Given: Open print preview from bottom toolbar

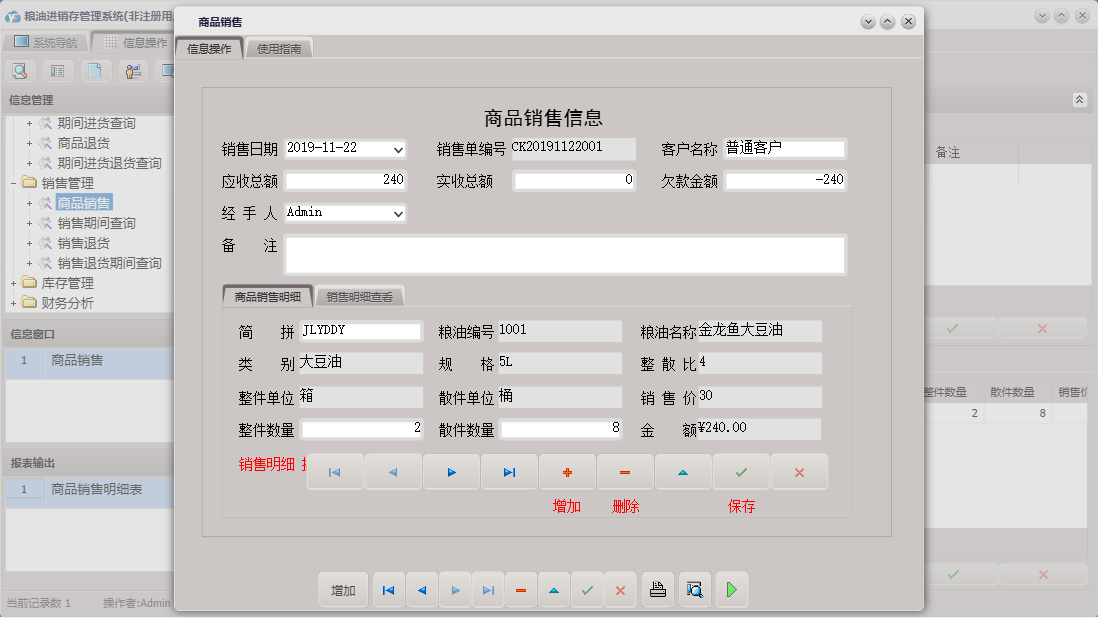Looking at the screenshot, I should [x=695, y=590].
